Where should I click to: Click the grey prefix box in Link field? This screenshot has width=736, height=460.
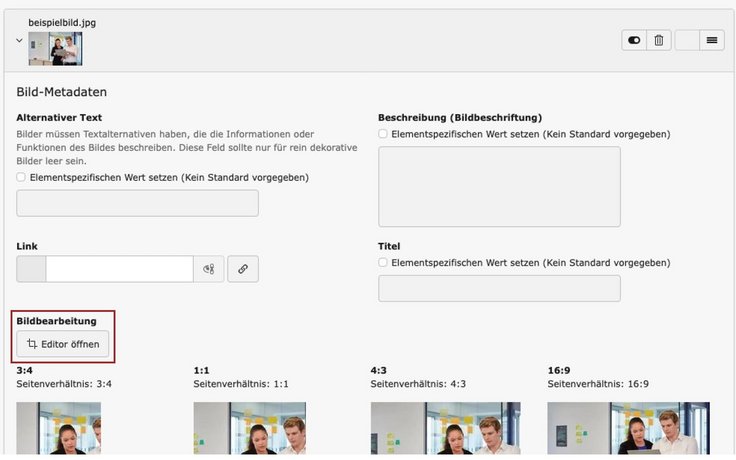[x=31, y=269]
